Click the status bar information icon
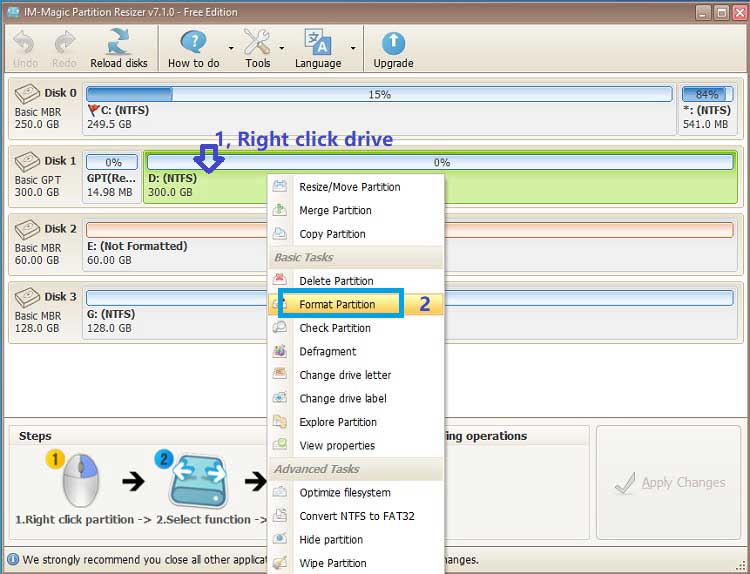 point(13,559)
